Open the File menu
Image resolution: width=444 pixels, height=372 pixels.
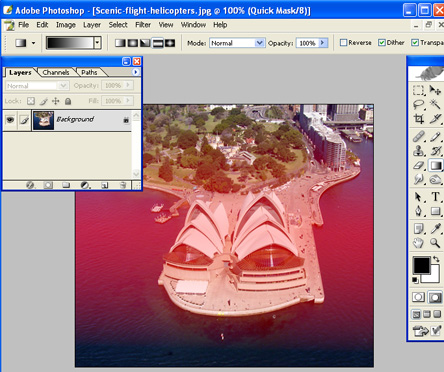pos(23,25)
